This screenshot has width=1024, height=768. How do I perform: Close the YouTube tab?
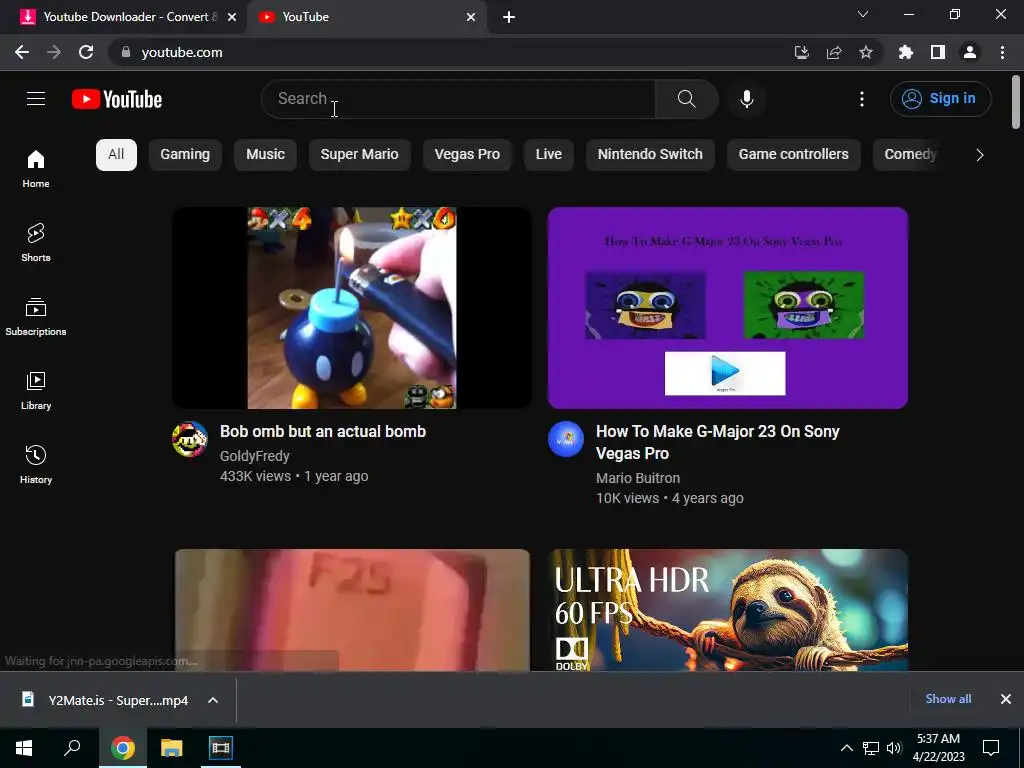(471, 17)
